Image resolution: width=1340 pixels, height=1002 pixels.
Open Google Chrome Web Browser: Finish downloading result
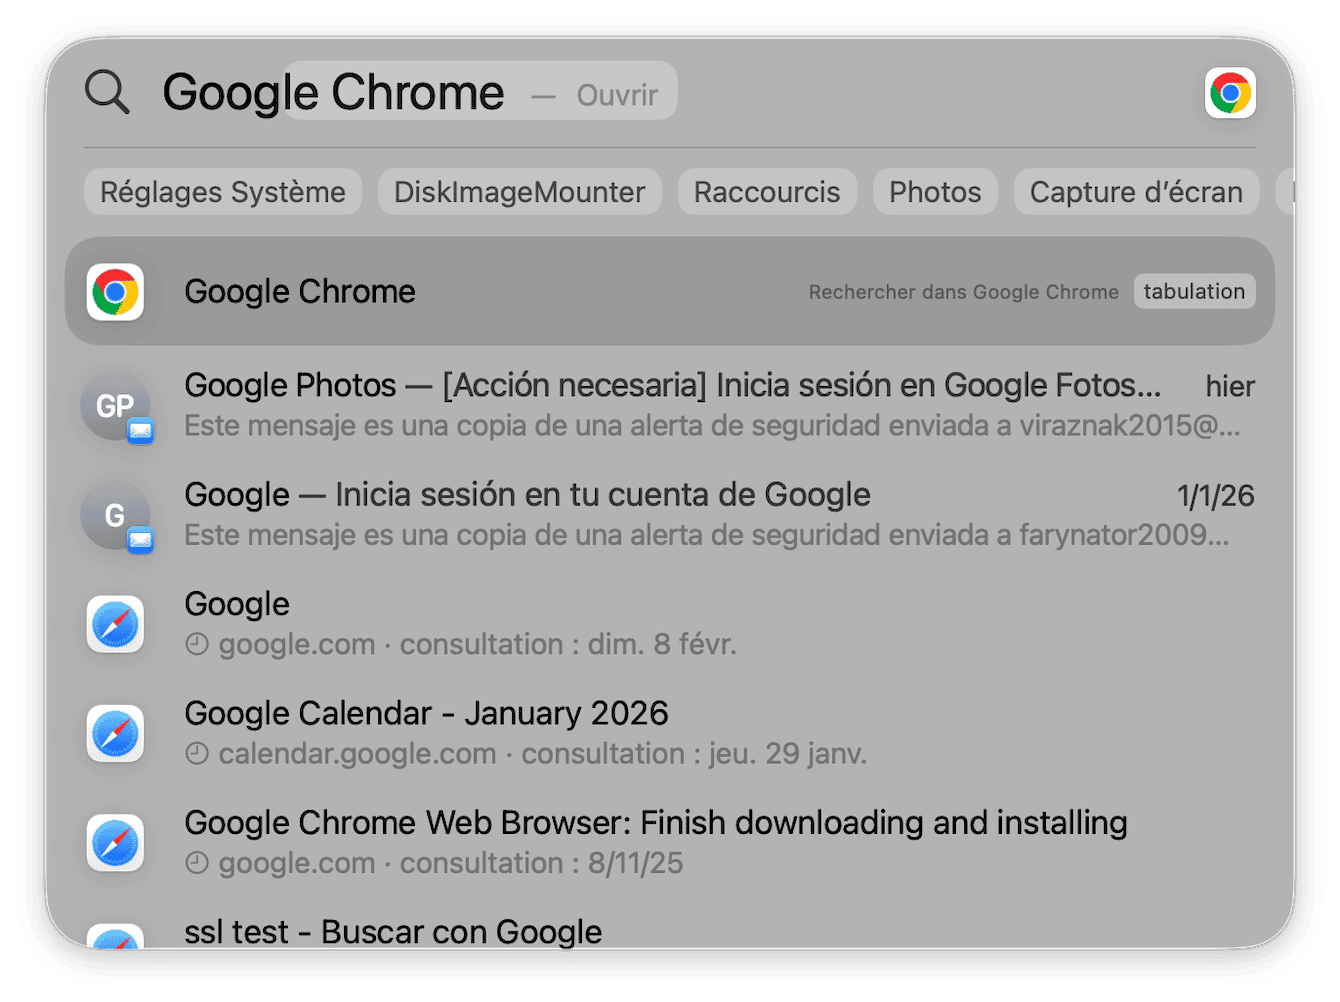coord(670,842)
